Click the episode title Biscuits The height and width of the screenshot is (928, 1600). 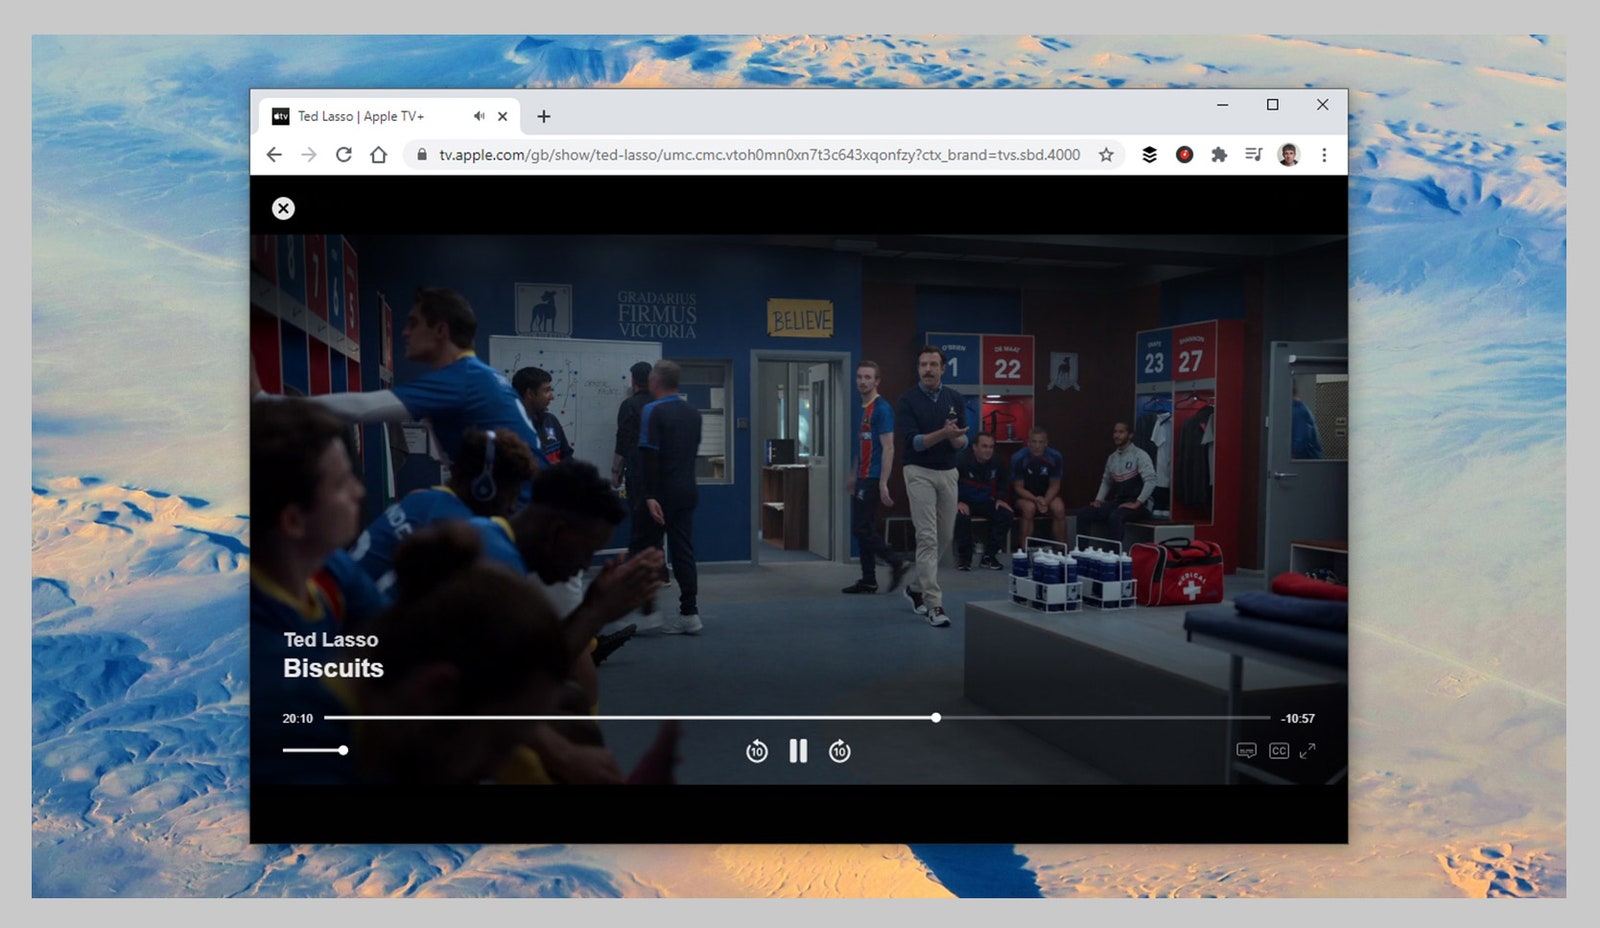pyautogui.click(x=333, y=668)
